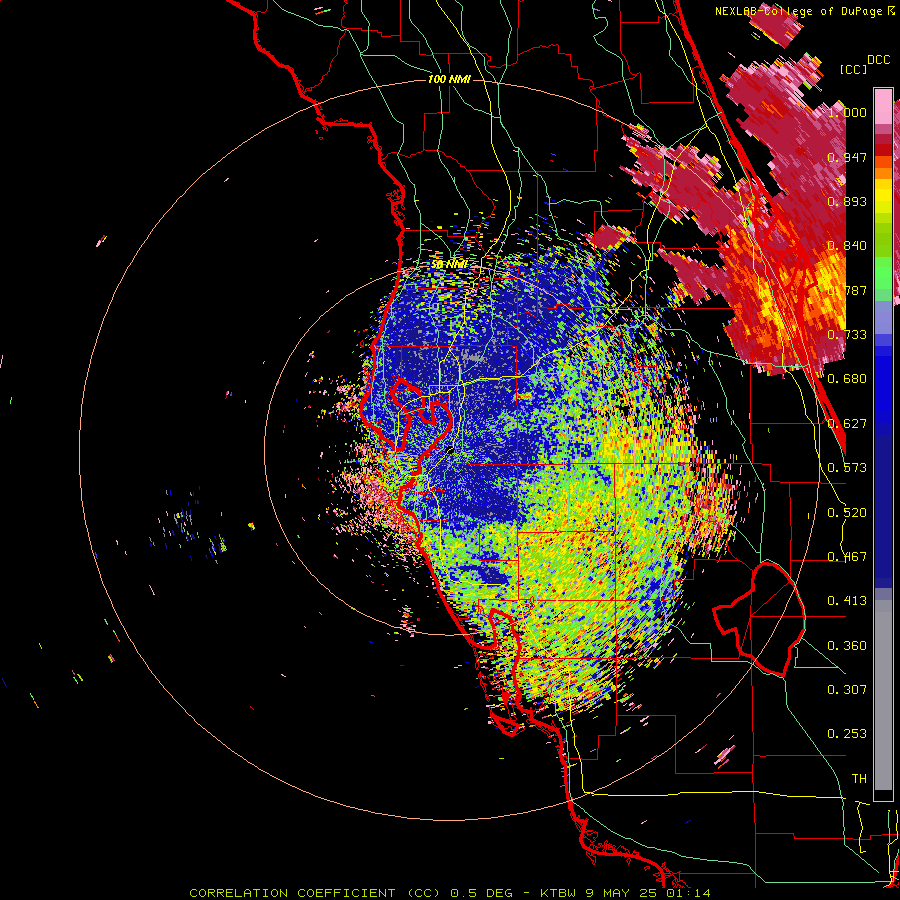The width and height of the screenshot is (900, 900).
Task: Click the 0.947 scale value
Action: pos(847,157)
